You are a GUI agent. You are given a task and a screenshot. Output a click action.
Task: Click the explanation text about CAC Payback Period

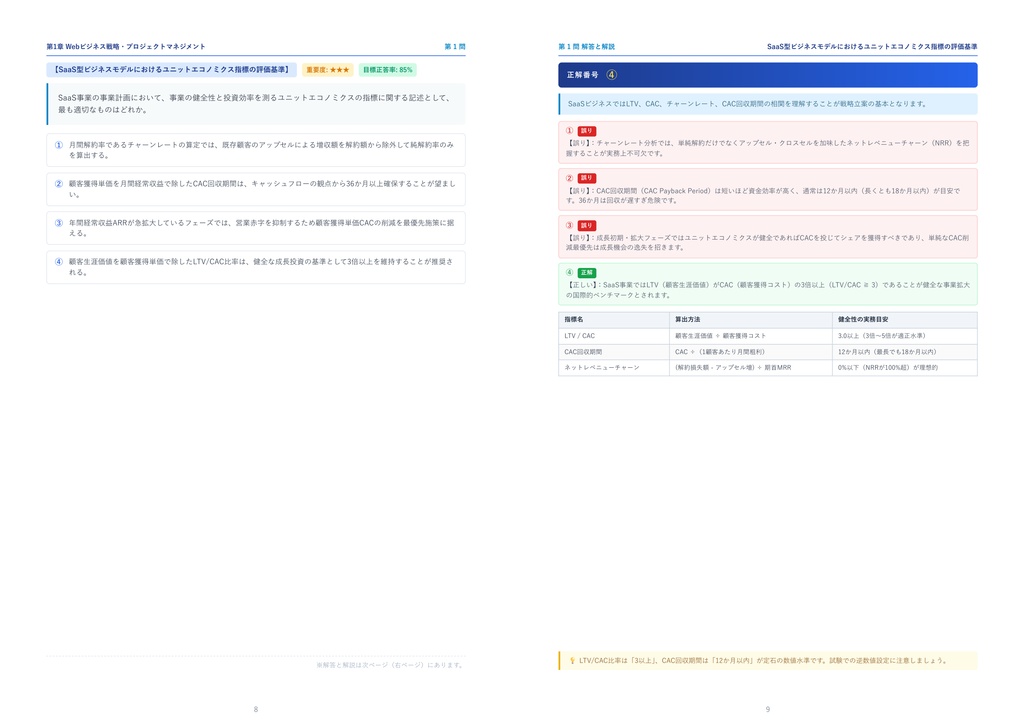pyautogui.click(x=763, y=196)
